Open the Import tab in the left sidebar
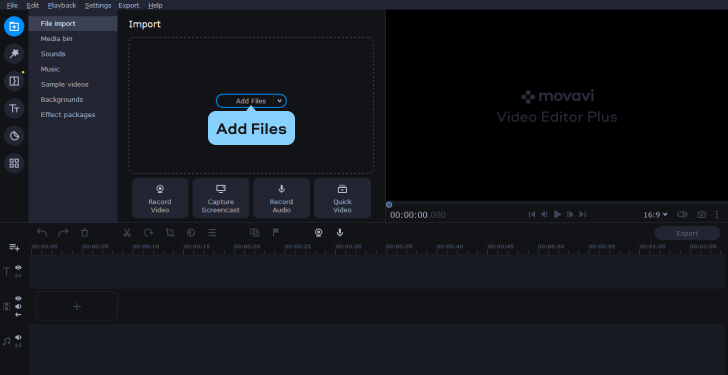Viewport: 728px width, 375px height. point(14,26)
